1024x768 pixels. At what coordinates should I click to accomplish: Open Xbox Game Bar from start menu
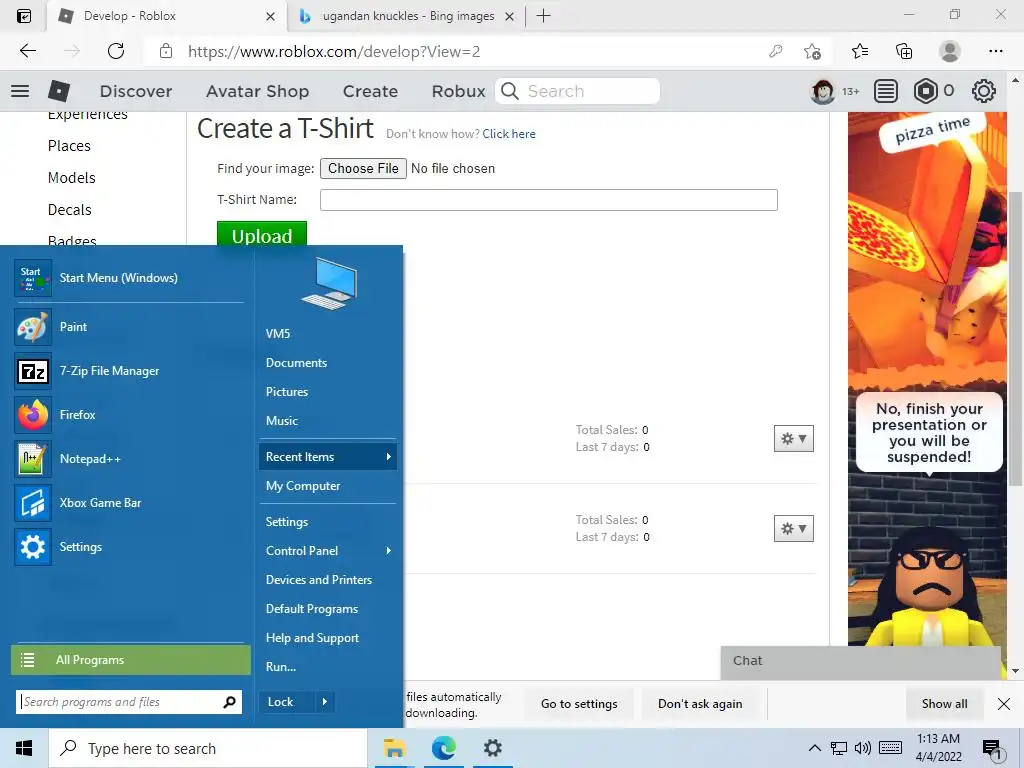[x=130, y=503]
